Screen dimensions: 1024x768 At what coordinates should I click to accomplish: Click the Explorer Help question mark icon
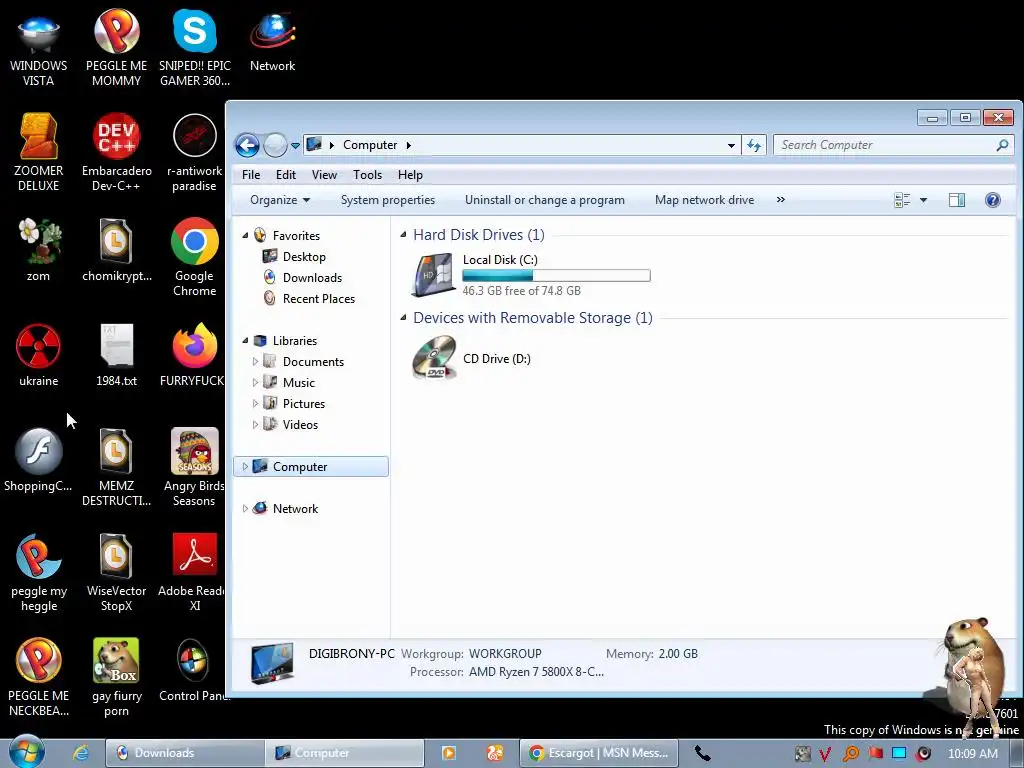click(x=993, y=200)
